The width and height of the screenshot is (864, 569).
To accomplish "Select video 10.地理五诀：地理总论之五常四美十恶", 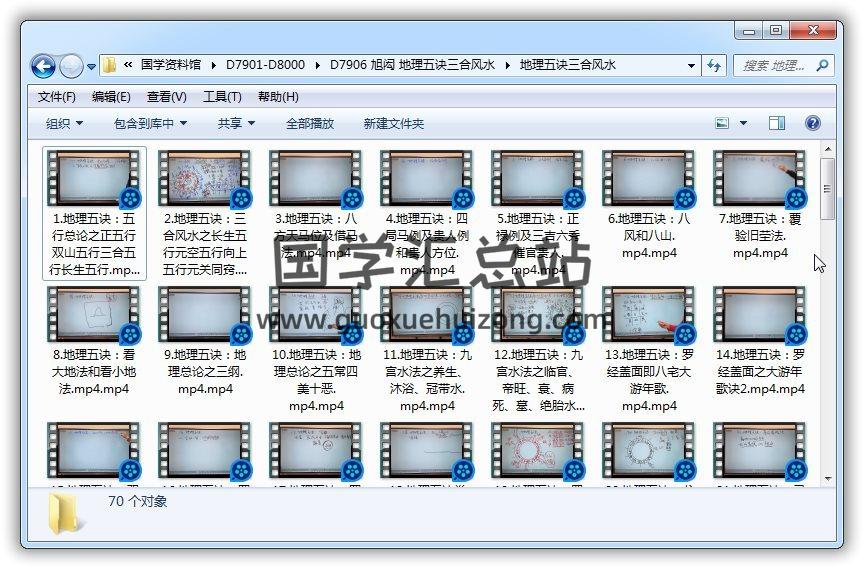I will pos(316,349).
